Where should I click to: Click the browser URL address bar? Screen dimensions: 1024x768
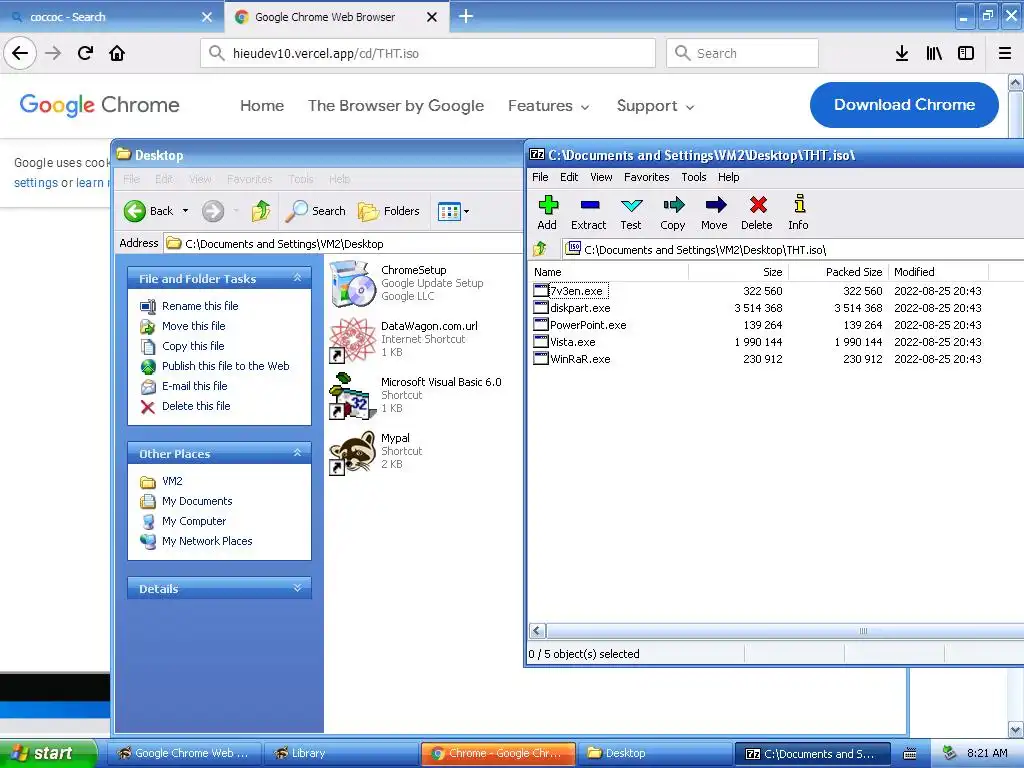(x=428, y=53)
